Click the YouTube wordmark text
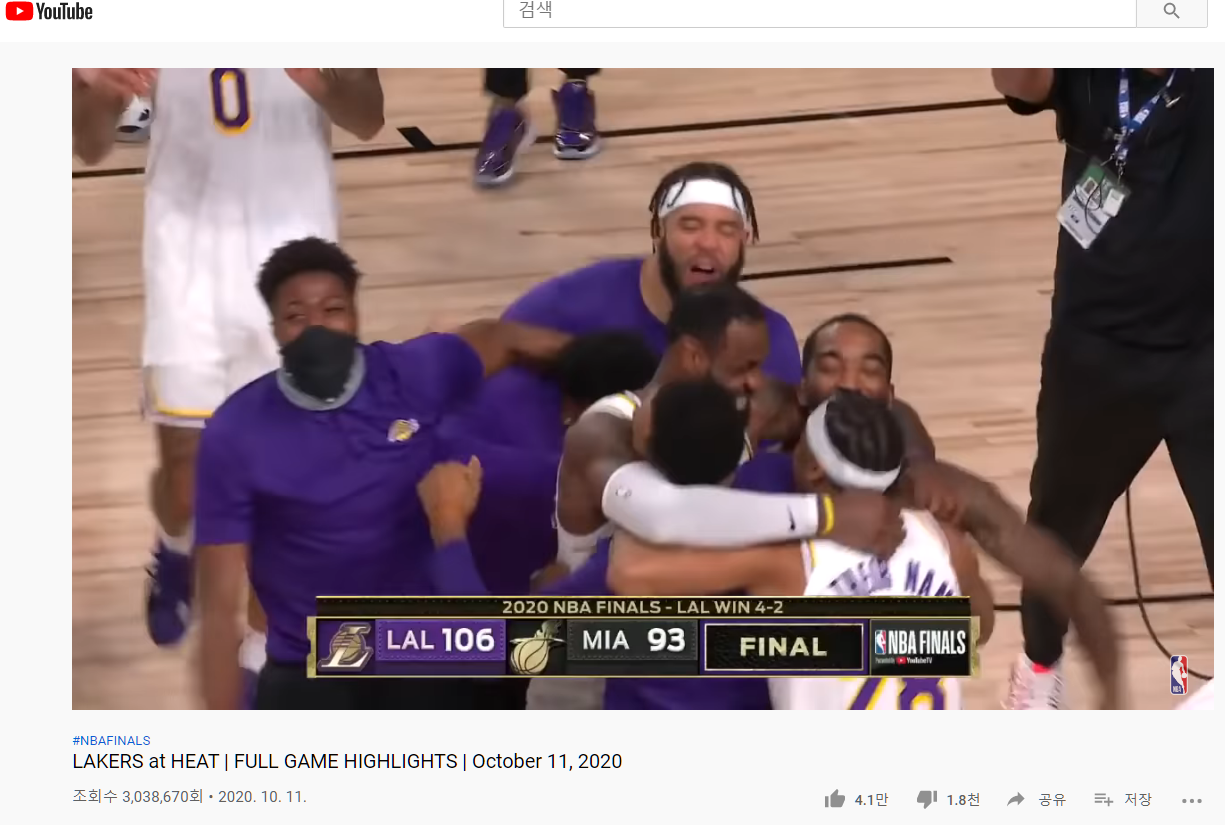The width and height of the screenshot is (1225, 825). click(x=65, y=11)
